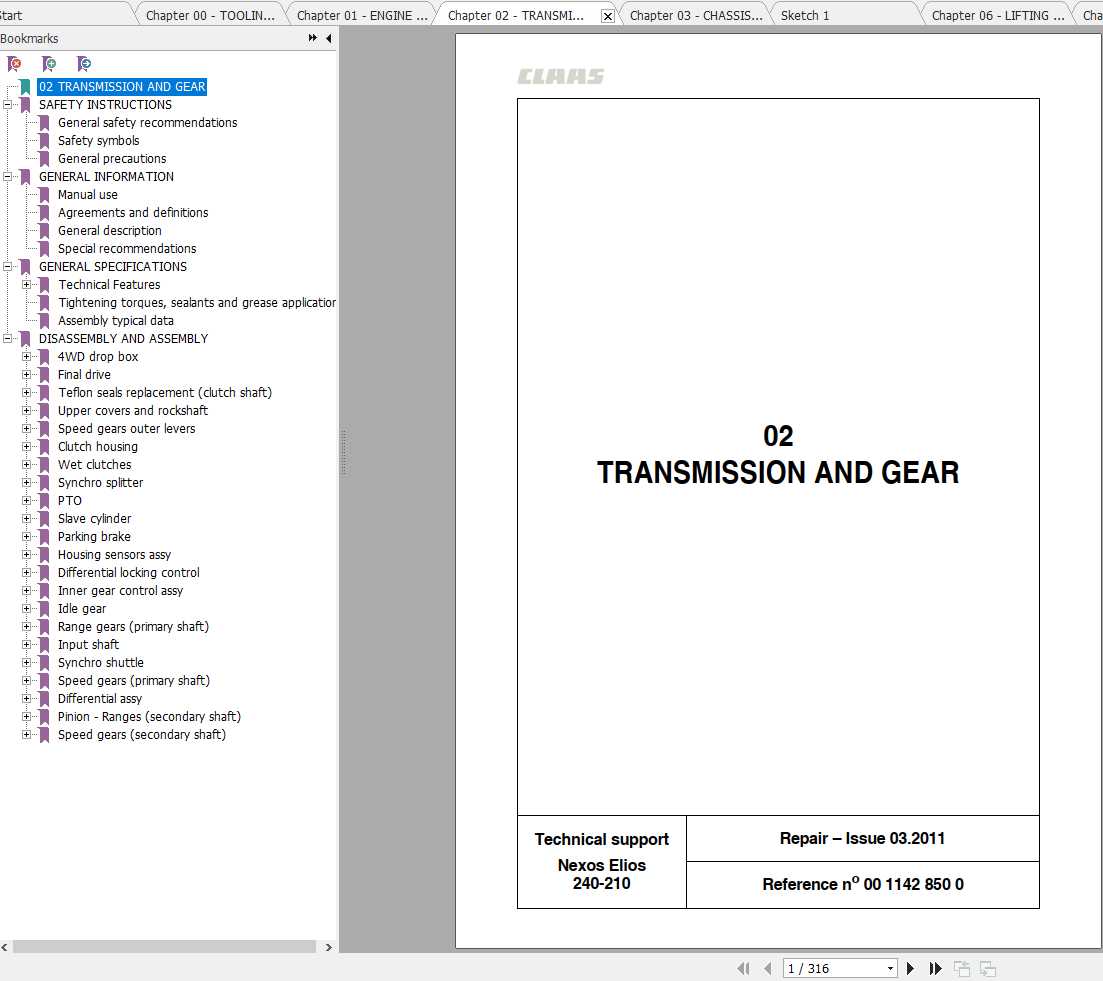Open Clutch housing bookmark
Viewport: 1103px width, 981px height.
pyautogui.click(x=97, y=447)
